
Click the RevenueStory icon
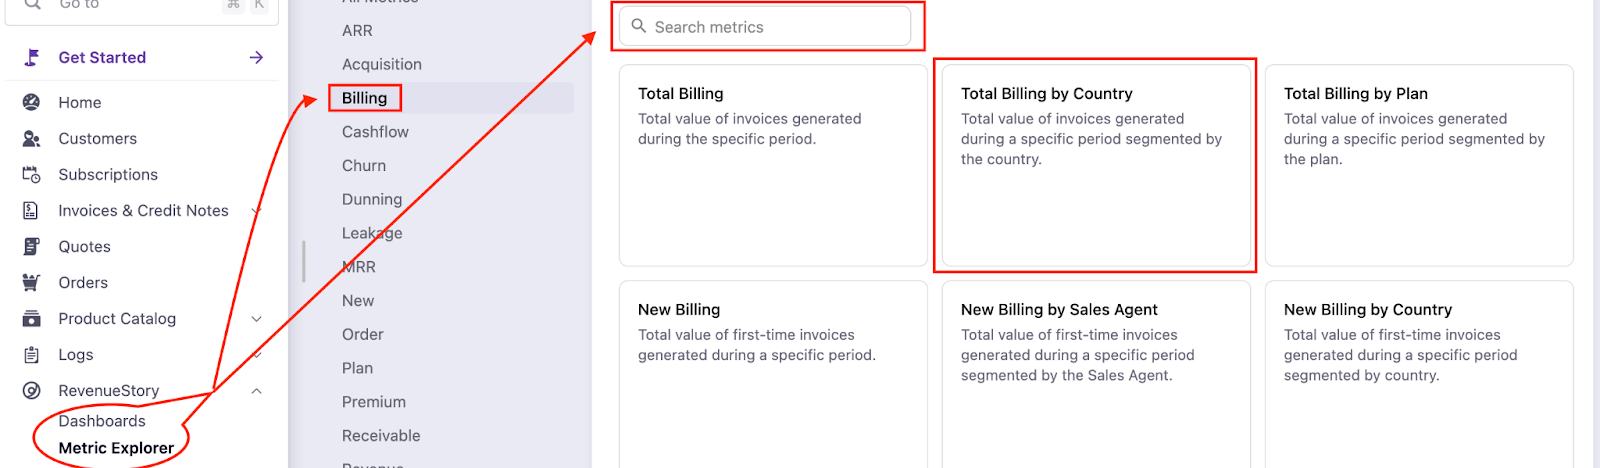pos(31,390)
